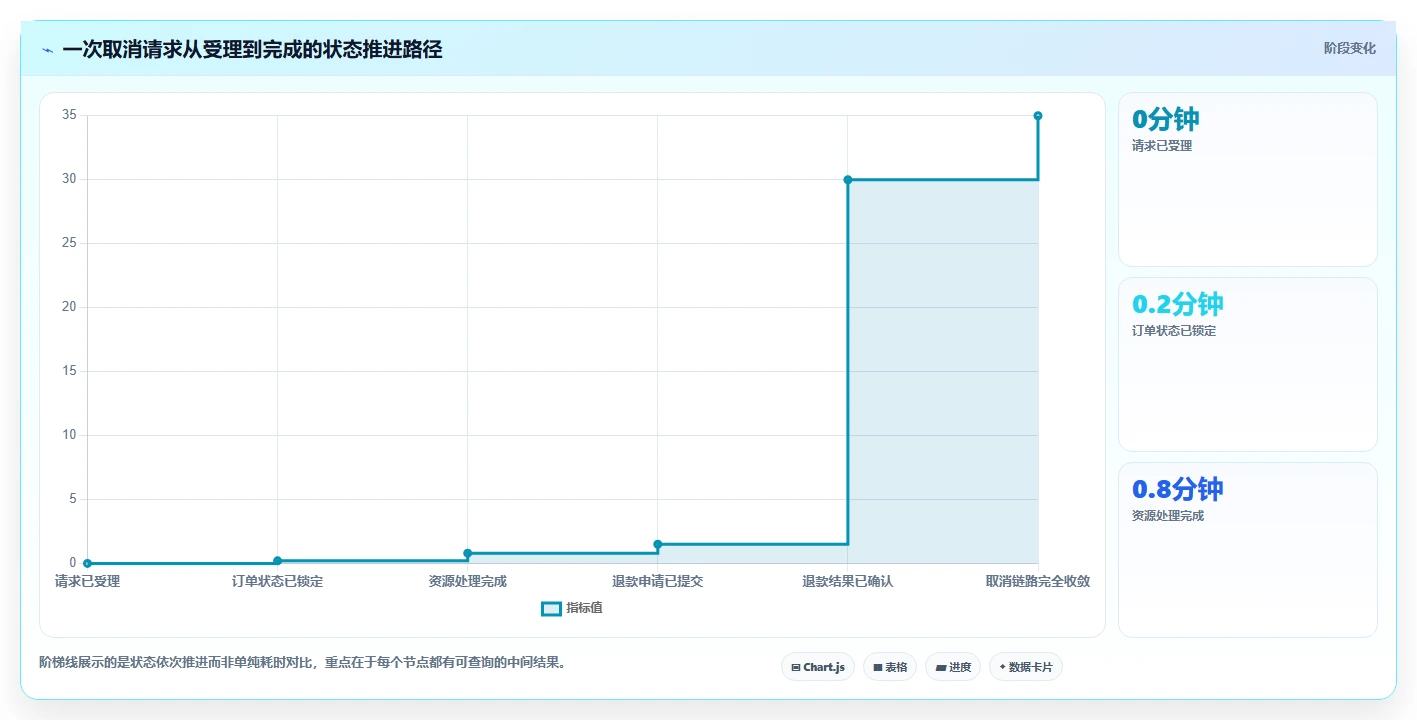The width and height of the screenshot is (1417, 720).
Task: Click the 指标值 legend label
Action: [585, 608]
